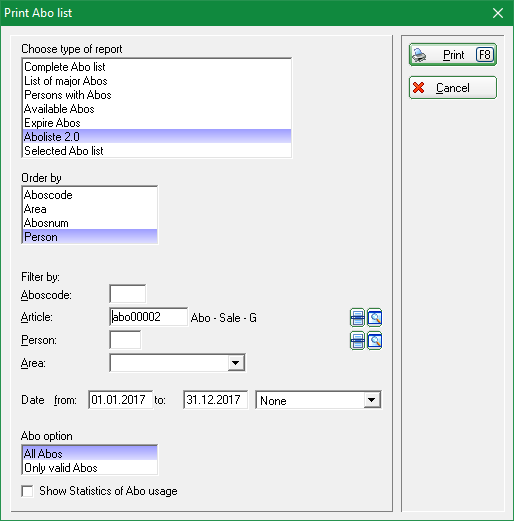This screenshot has width=514, height=521.
Task: Click the Cancel button
Action: [x=453, y=88]
